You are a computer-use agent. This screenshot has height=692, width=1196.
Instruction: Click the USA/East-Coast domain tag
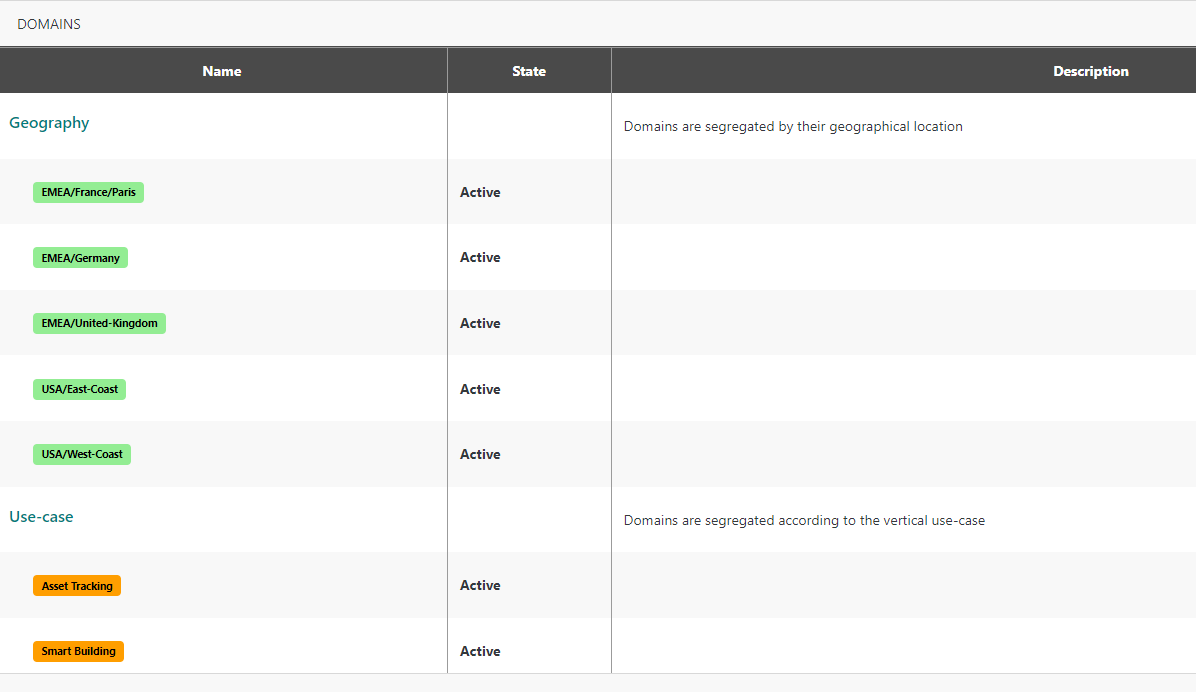79,389
